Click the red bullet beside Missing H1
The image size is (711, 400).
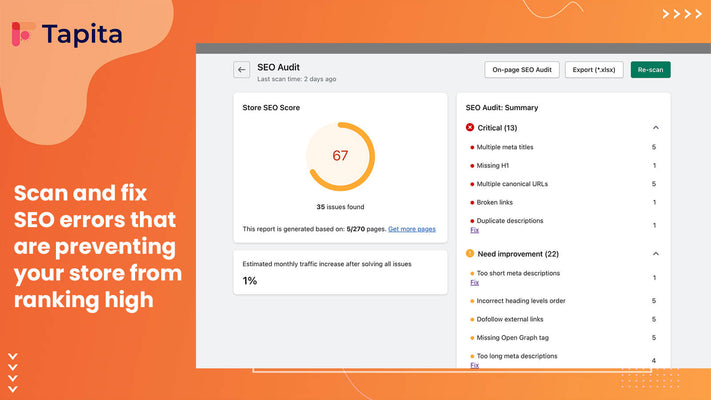click(x=472, y=166)
